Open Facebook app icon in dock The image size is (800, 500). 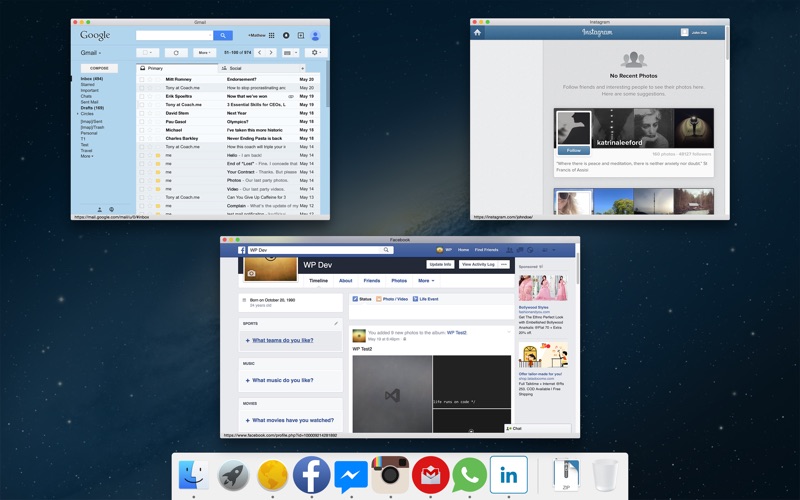click(x=311, y=475)
